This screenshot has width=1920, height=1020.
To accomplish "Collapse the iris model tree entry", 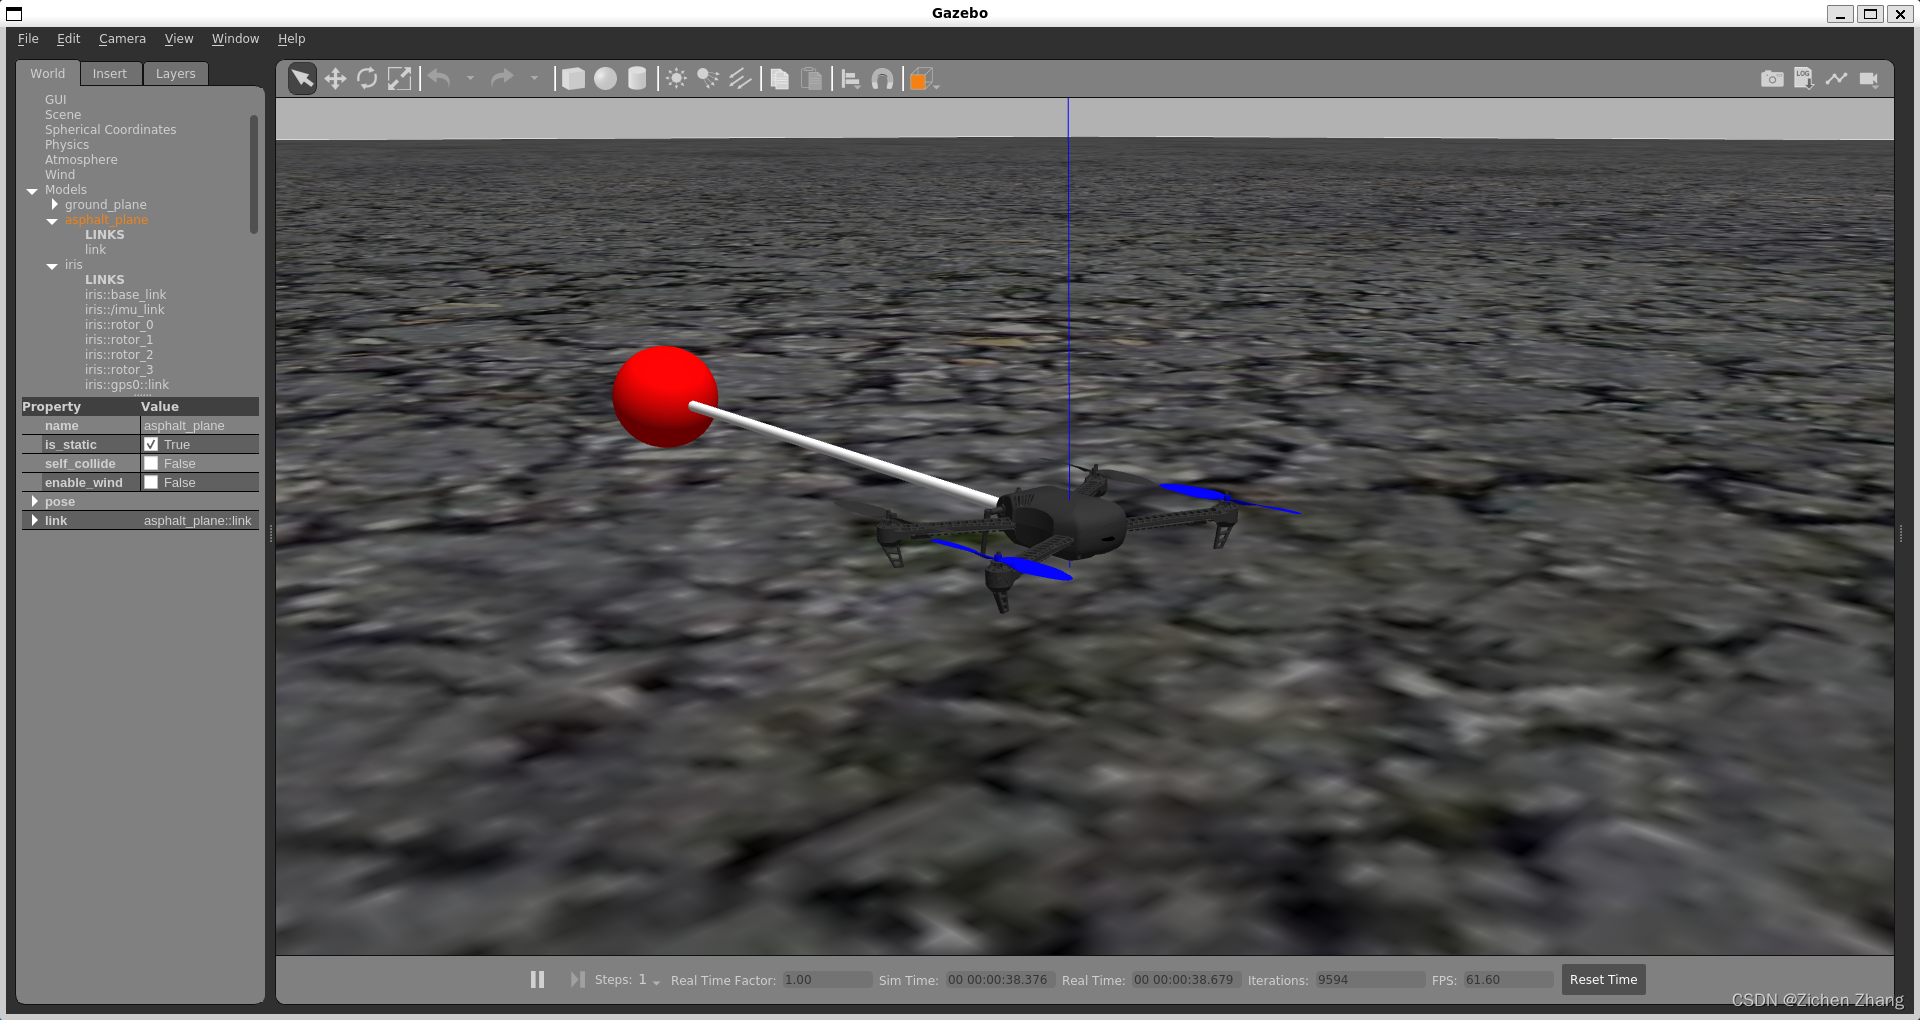I will [52, 265].
